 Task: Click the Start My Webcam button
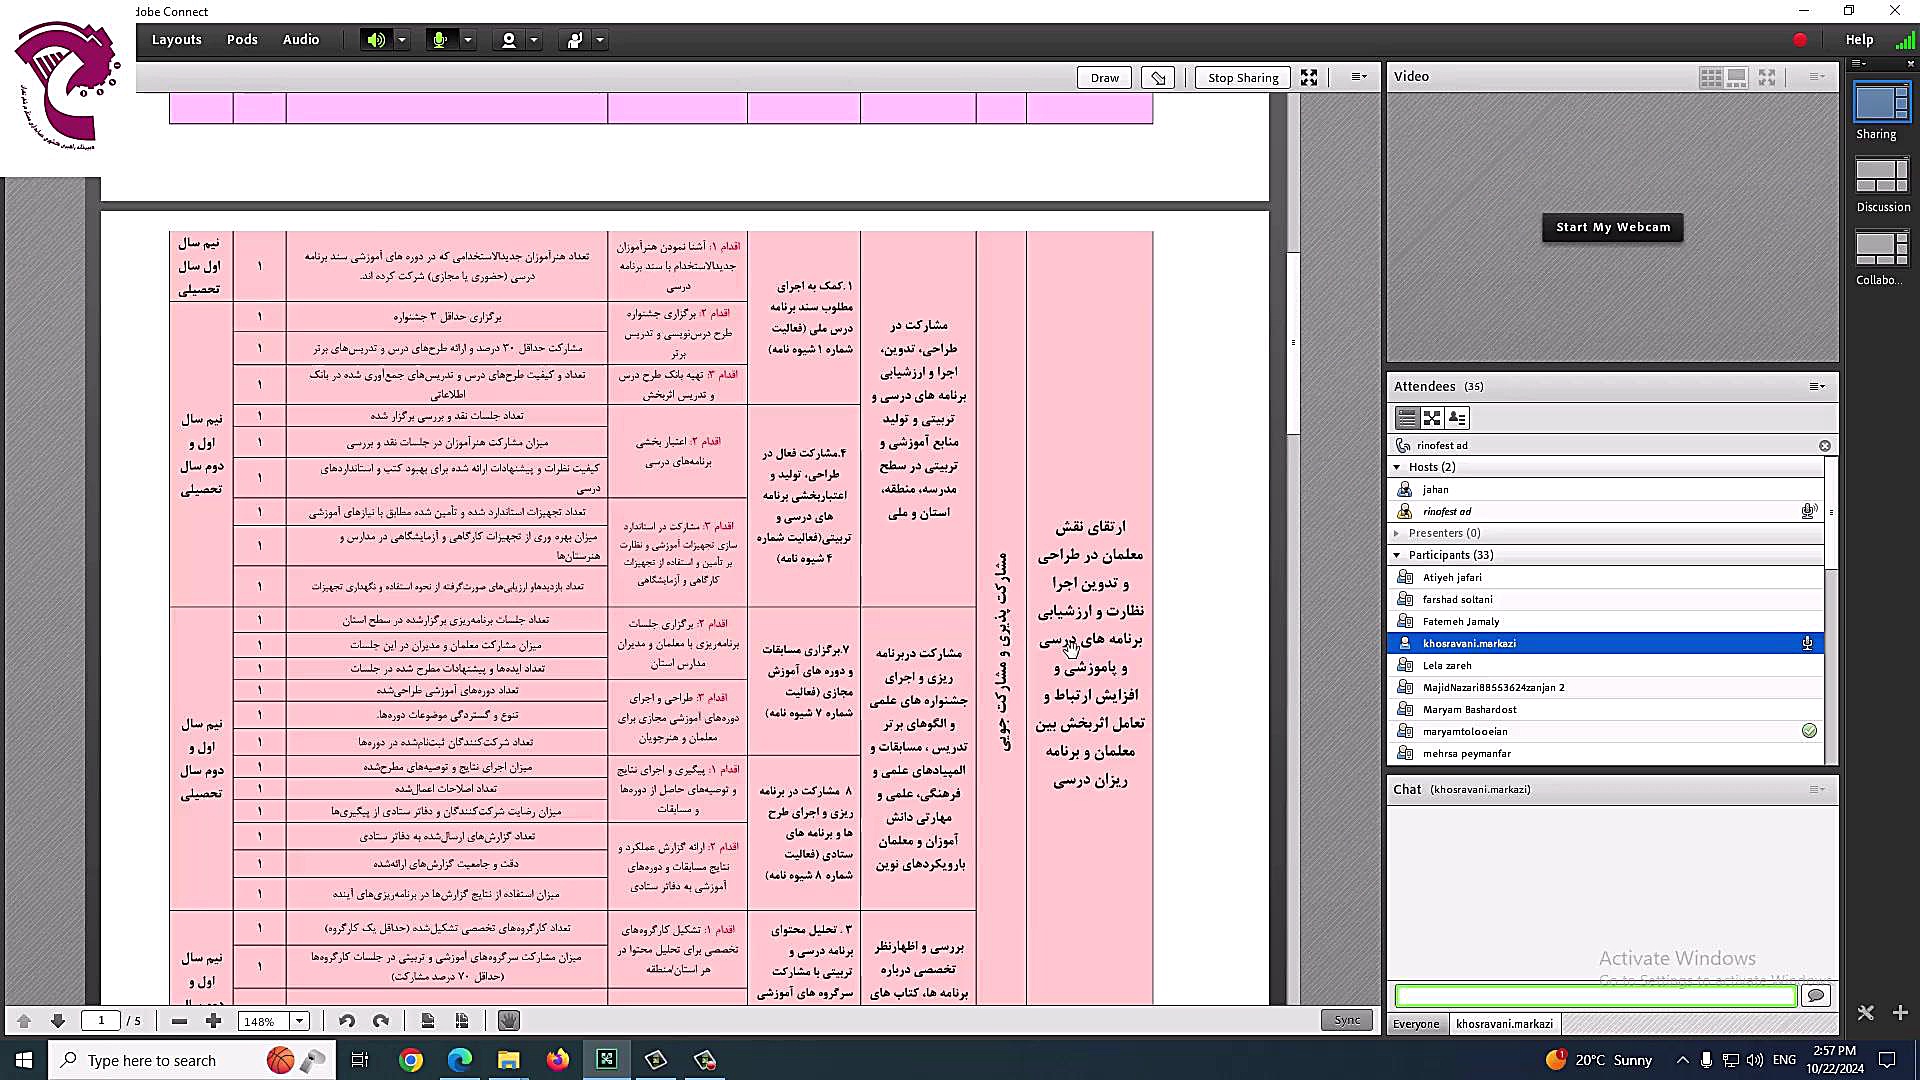click(x=1612, y=227)
